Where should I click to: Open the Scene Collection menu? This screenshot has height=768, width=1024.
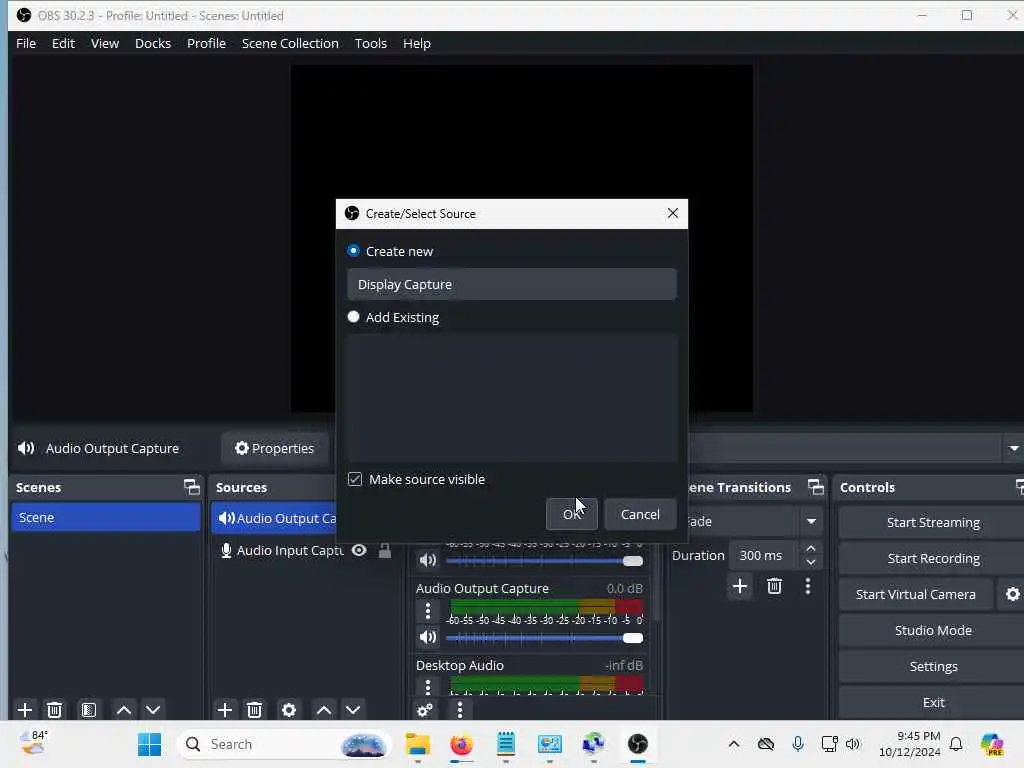pos(290,43)
